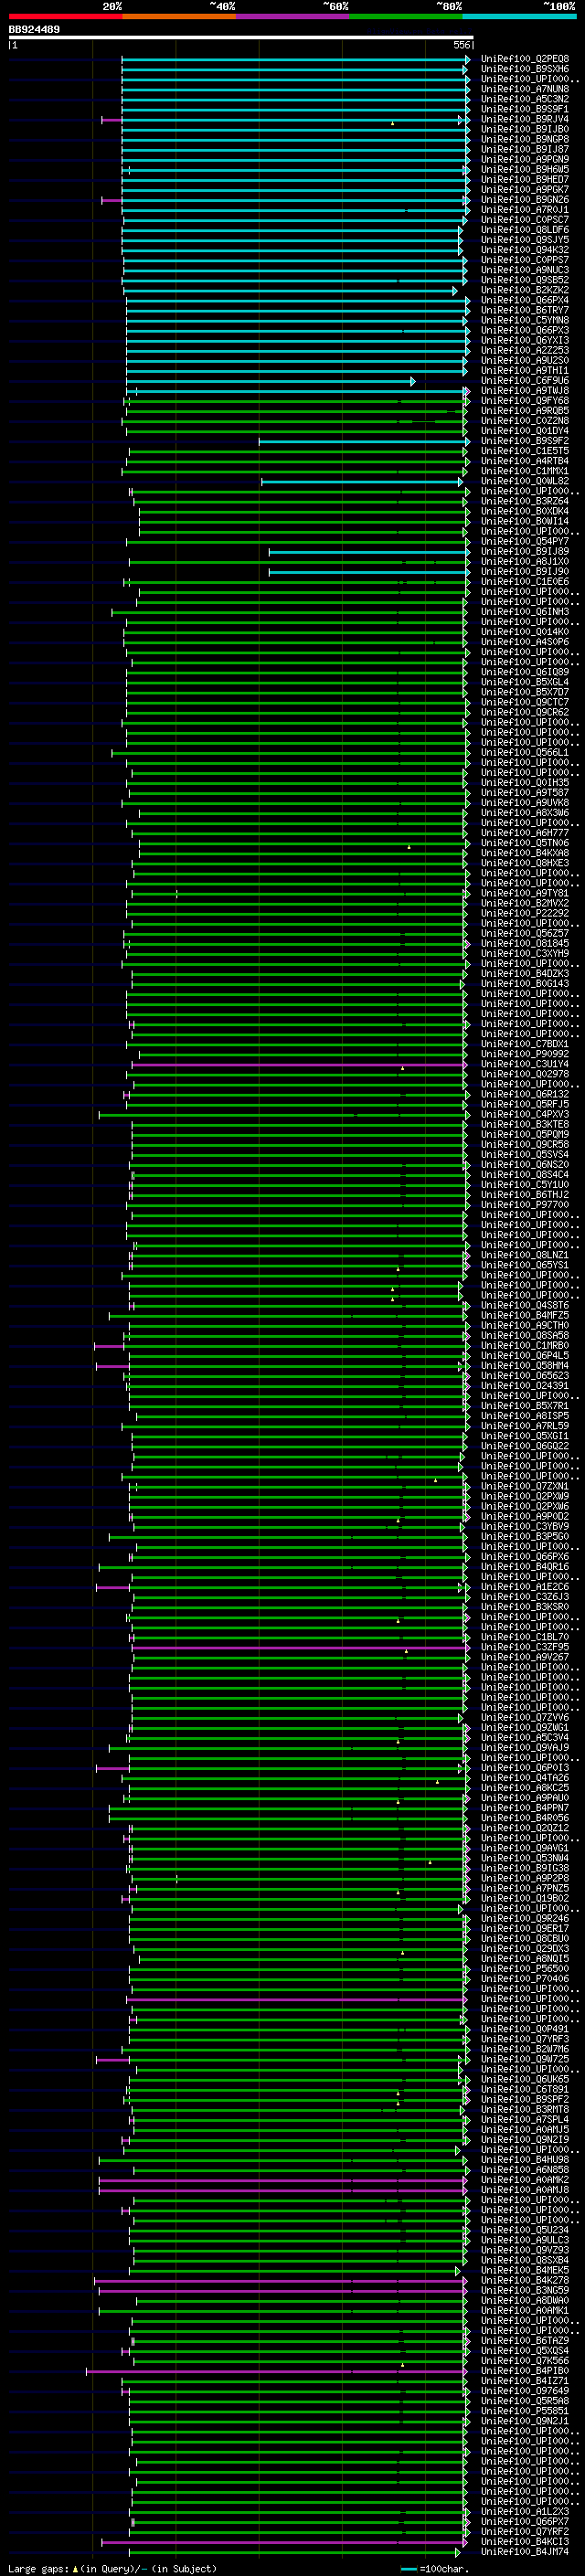Image resolution: width=585 pixels, height=2576 pixels.
Task: Click the partial cyan bar for B9S9F2
Action: 364,441
